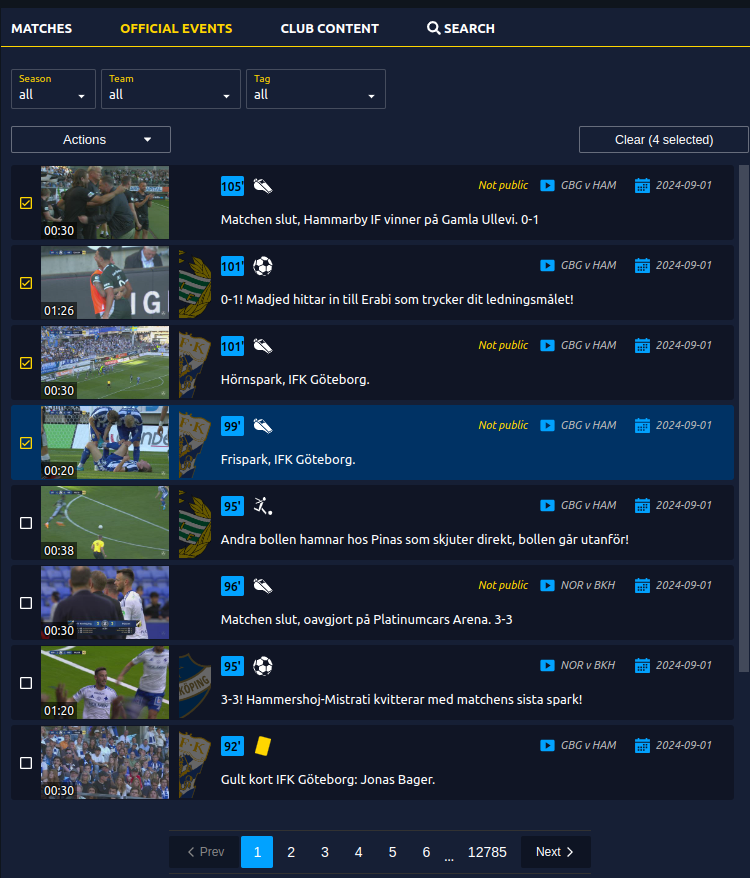This screenshot has width=750, height=878.
Task: Open the Club Content tab
Action: 329,29
